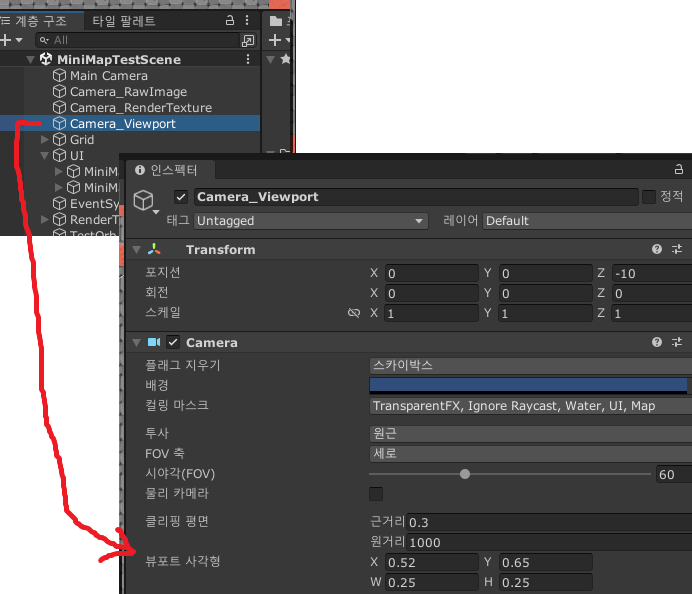The width and height of the screenshot is (692, 594).
Task: Select the EventSy object in the Hierarchy
Action: point(94,203)
